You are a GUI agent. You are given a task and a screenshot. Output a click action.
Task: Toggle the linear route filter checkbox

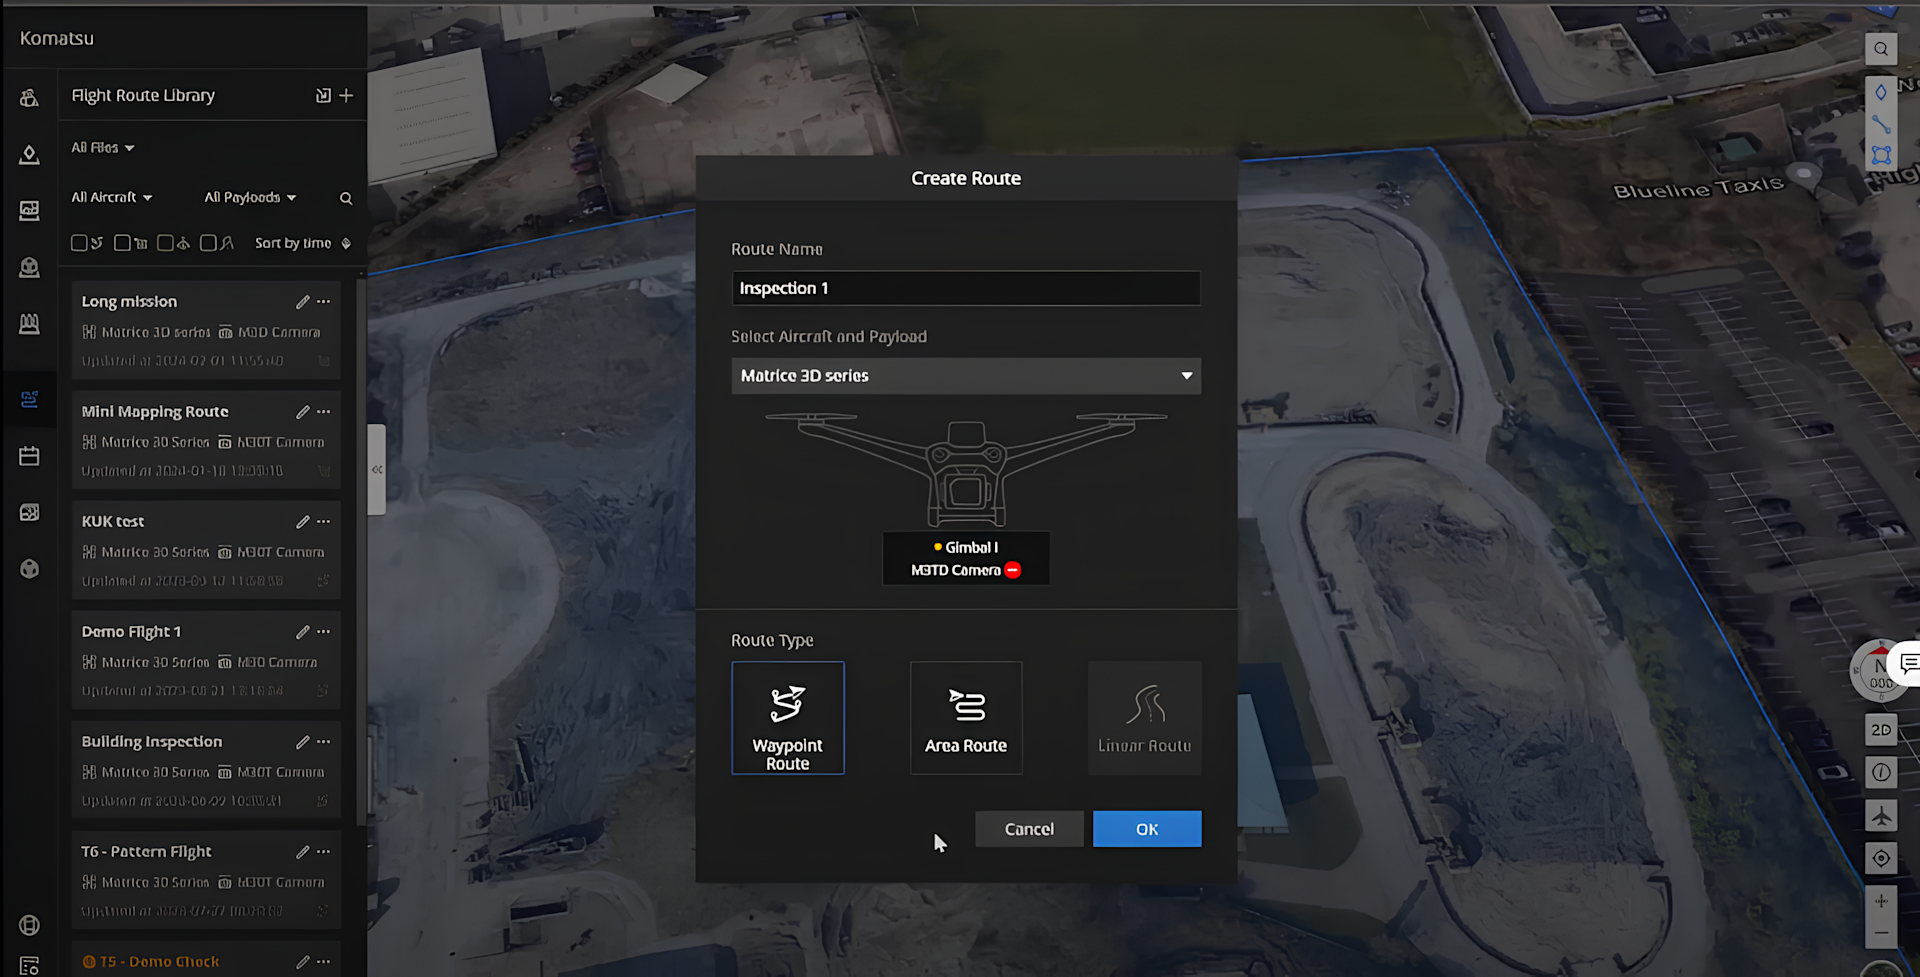(208, 243)
